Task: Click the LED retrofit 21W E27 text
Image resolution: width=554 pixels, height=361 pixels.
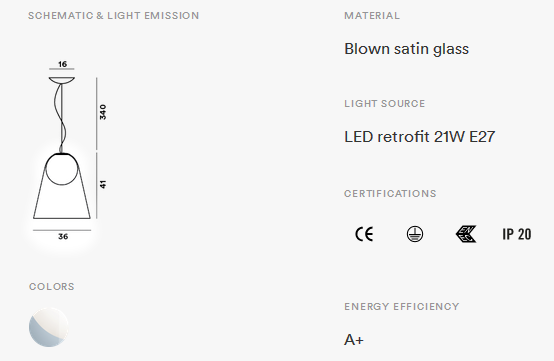Action: click(420, 137)
